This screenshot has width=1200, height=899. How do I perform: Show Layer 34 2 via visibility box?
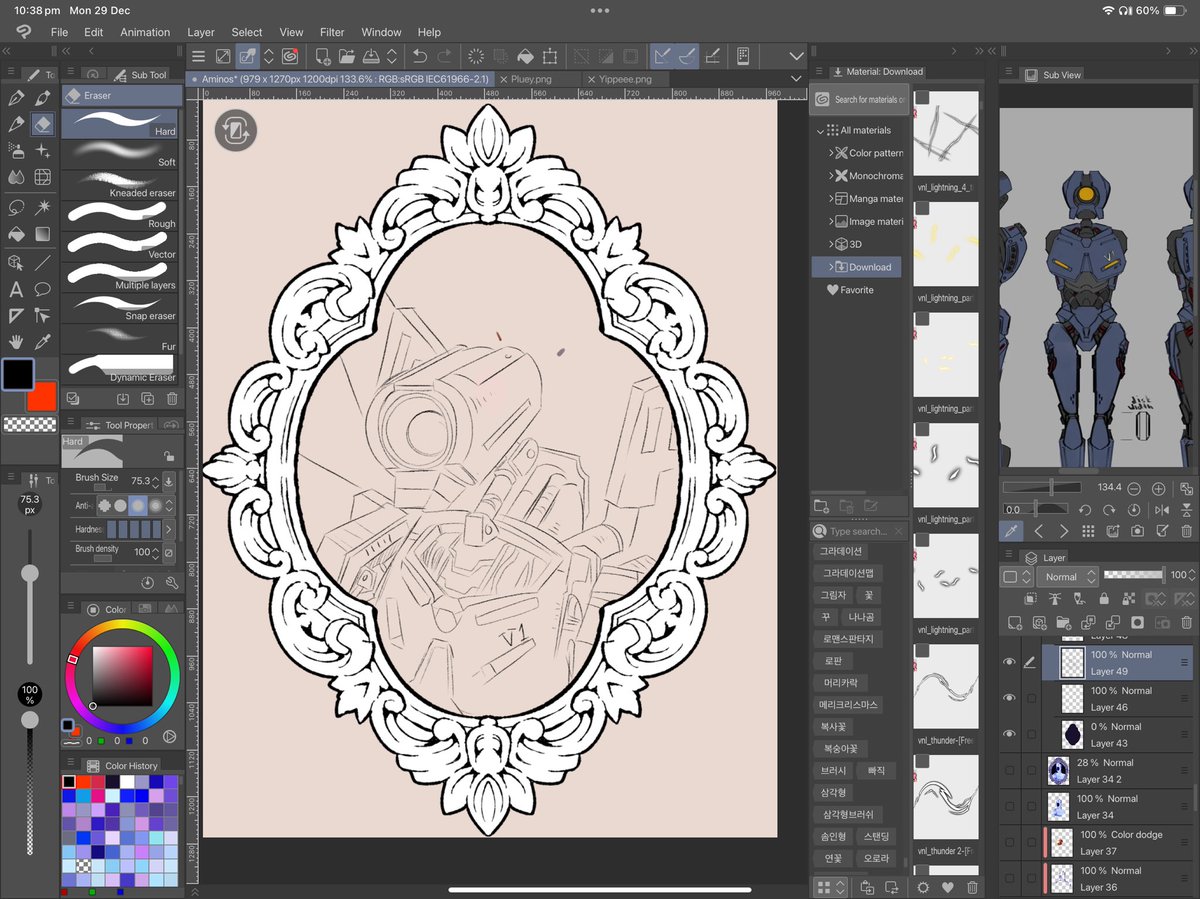pos(1009,770)
